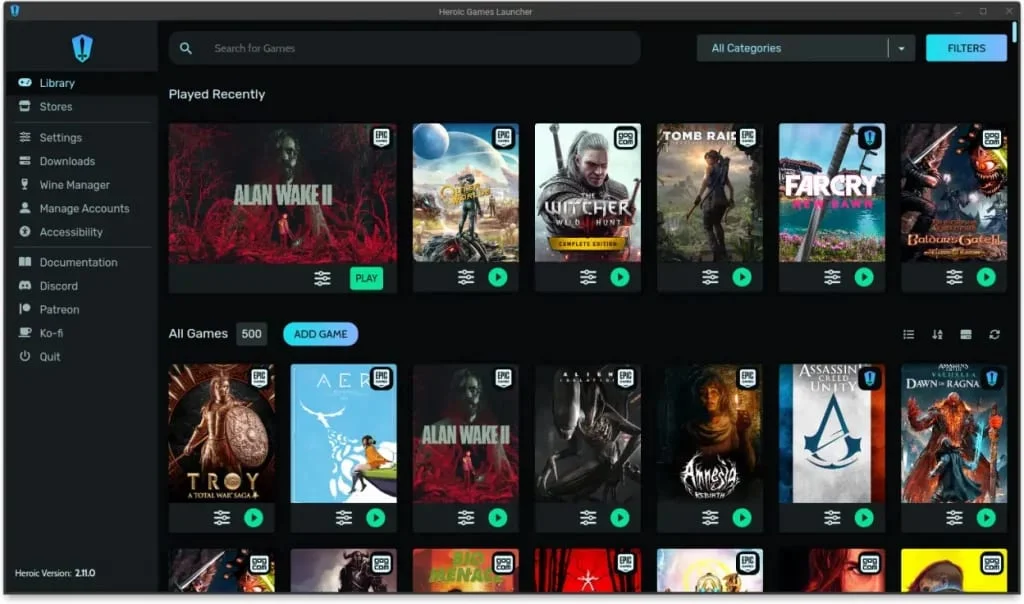Open settings for Alan Wake II in All Games
The image size is (1024, 604).
tap(466, 518)
